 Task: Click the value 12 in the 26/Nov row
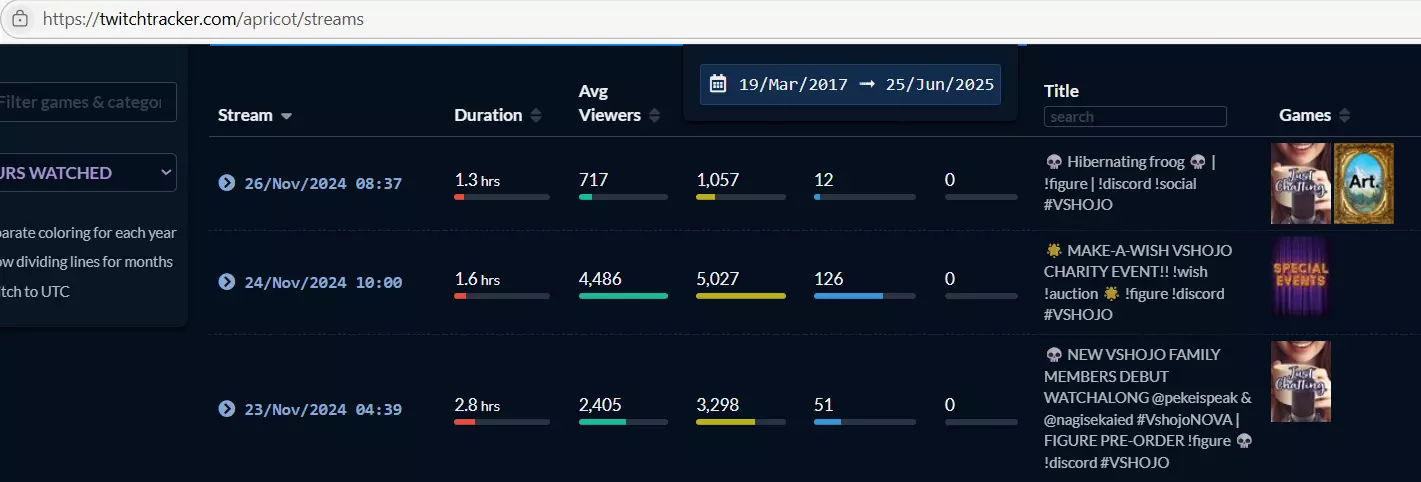(x=823, y=180)
